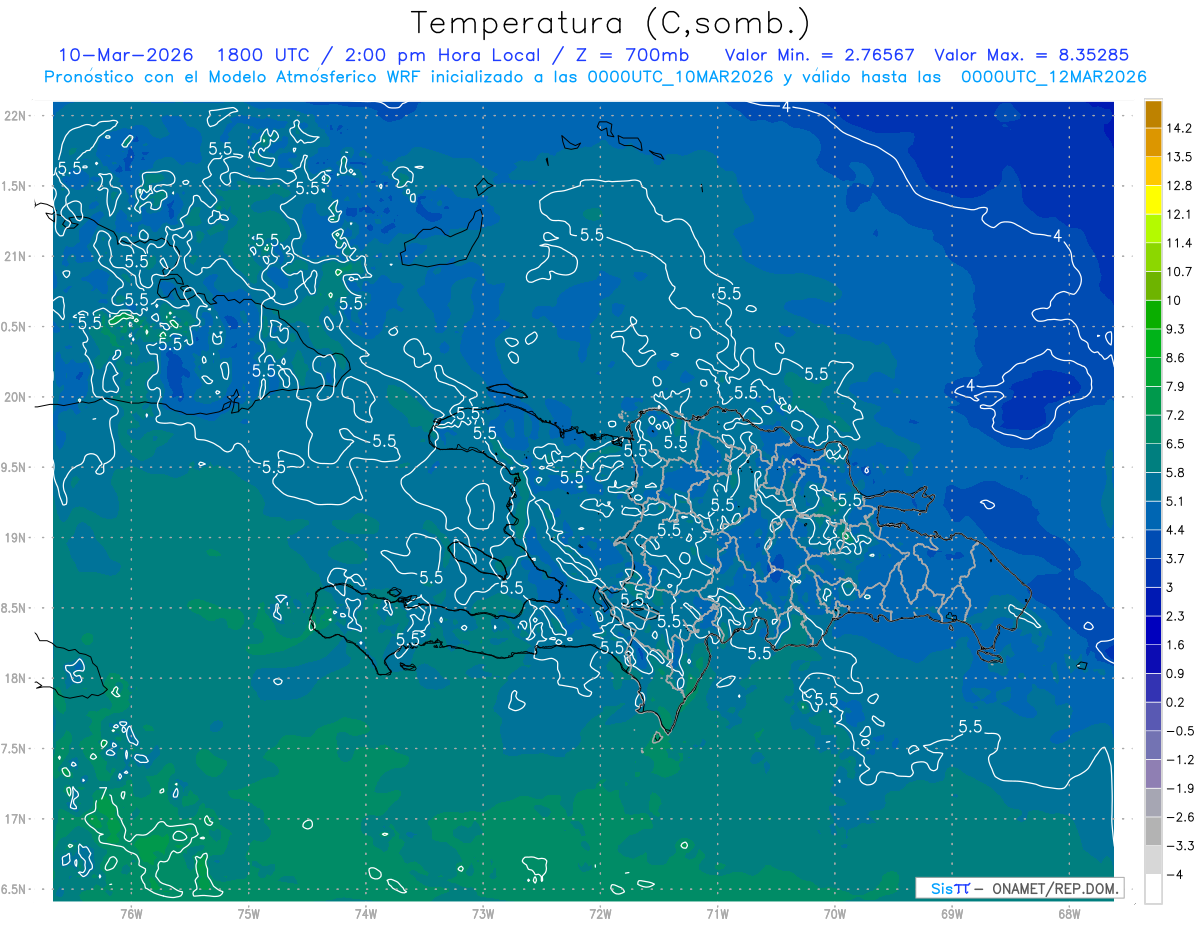Click the "69W" longitude label

pyautogui.click(x=952, y=913)
